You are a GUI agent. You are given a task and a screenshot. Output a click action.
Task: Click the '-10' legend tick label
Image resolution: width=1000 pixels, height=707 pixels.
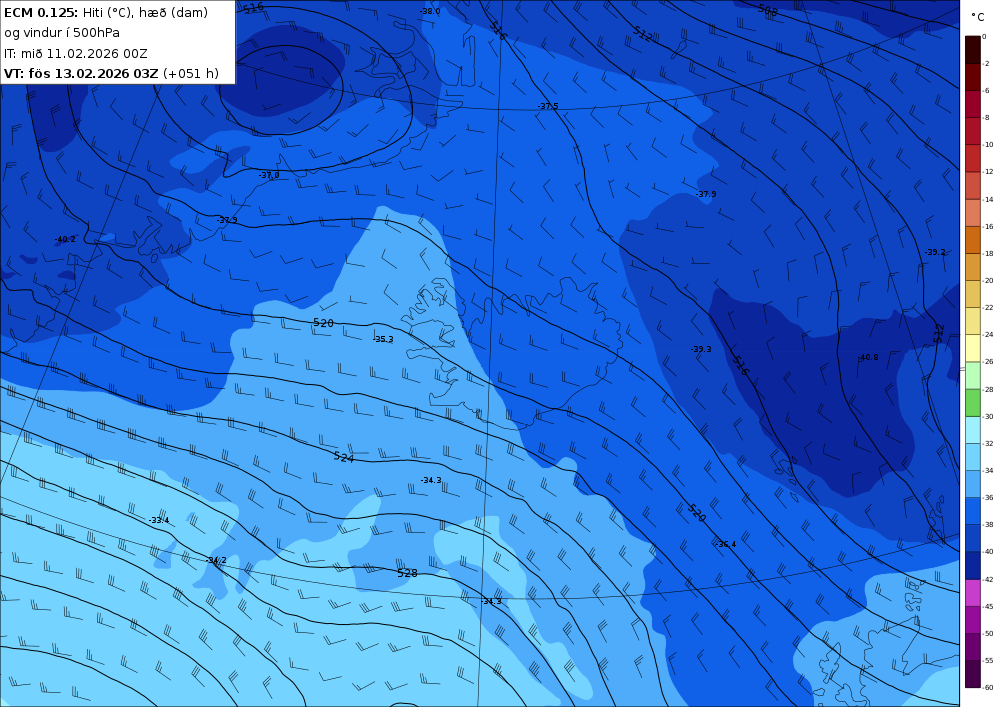click(x=989, y=145)
